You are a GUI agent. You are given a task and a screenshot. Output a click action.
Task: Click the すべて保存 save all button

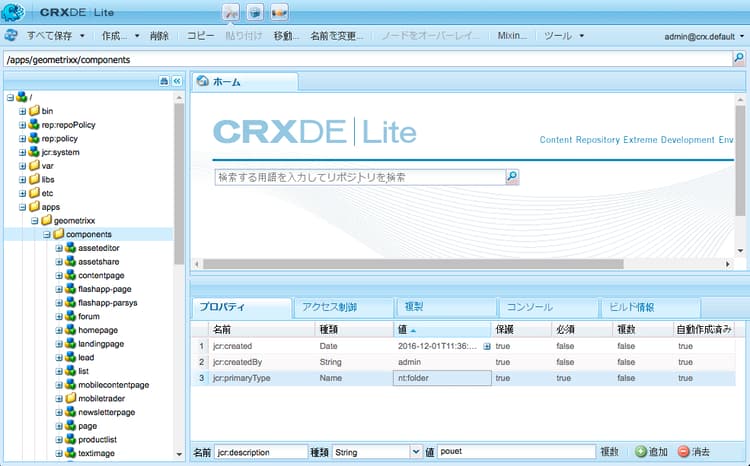point(49,36)
